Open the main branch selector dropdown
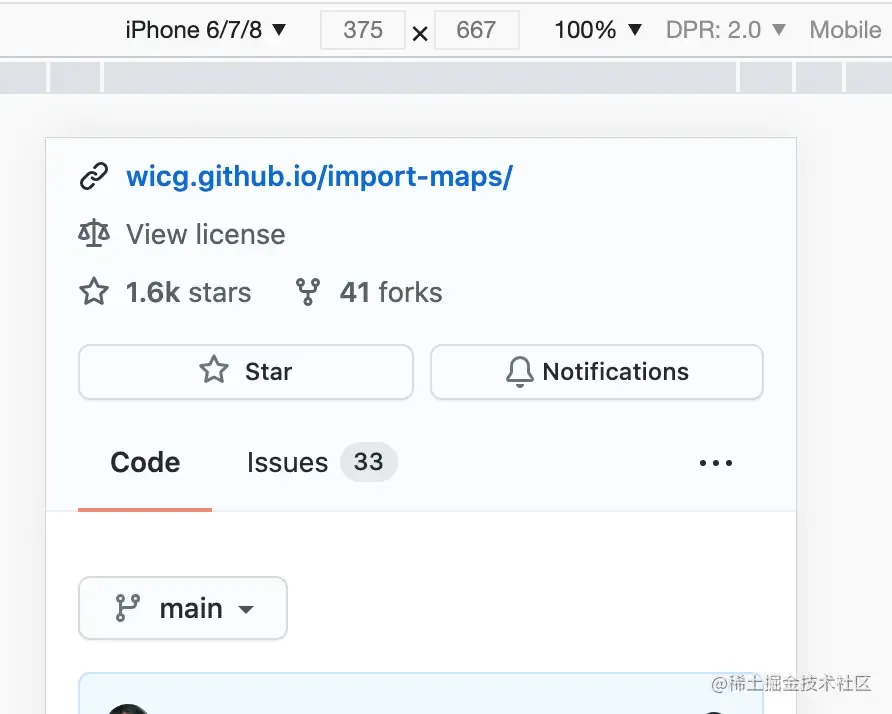This screenshot has width=892, height=714. point(183,608)
